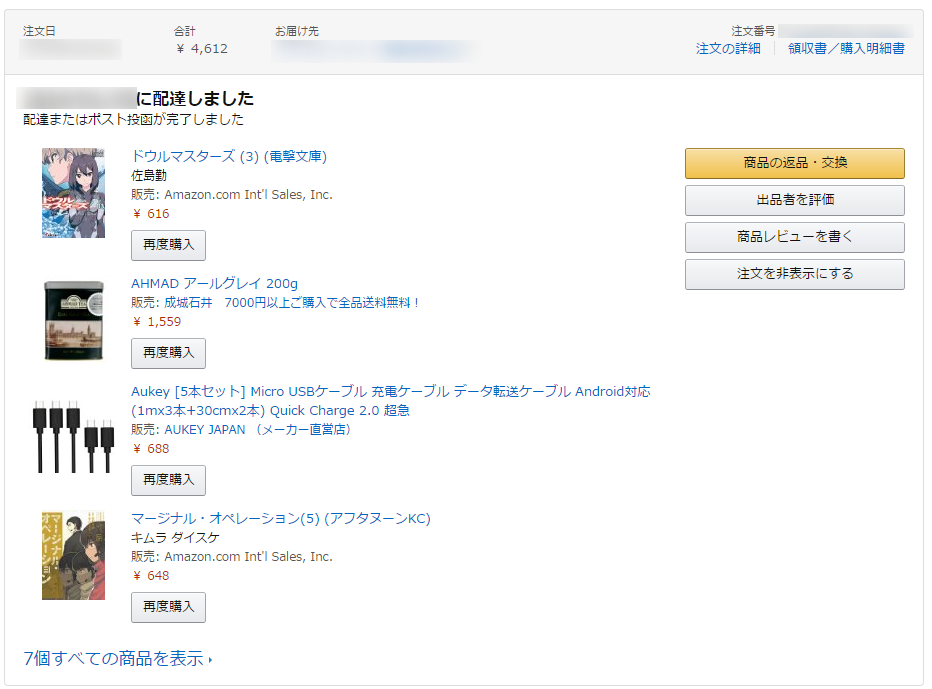Expand 7個すべての商品を表示

[116, 659]
